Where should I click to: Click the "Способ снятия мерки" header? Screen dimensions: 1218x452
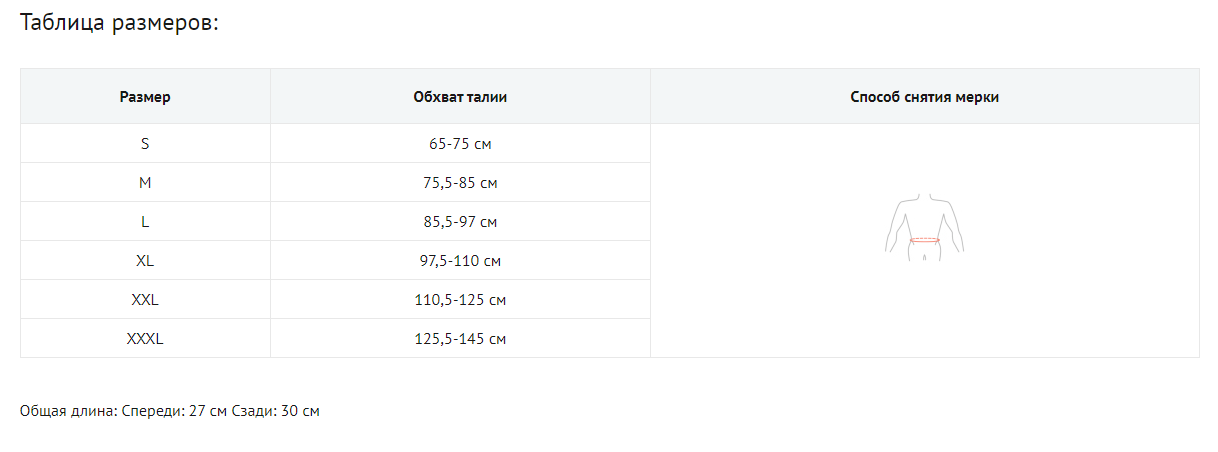924,97
